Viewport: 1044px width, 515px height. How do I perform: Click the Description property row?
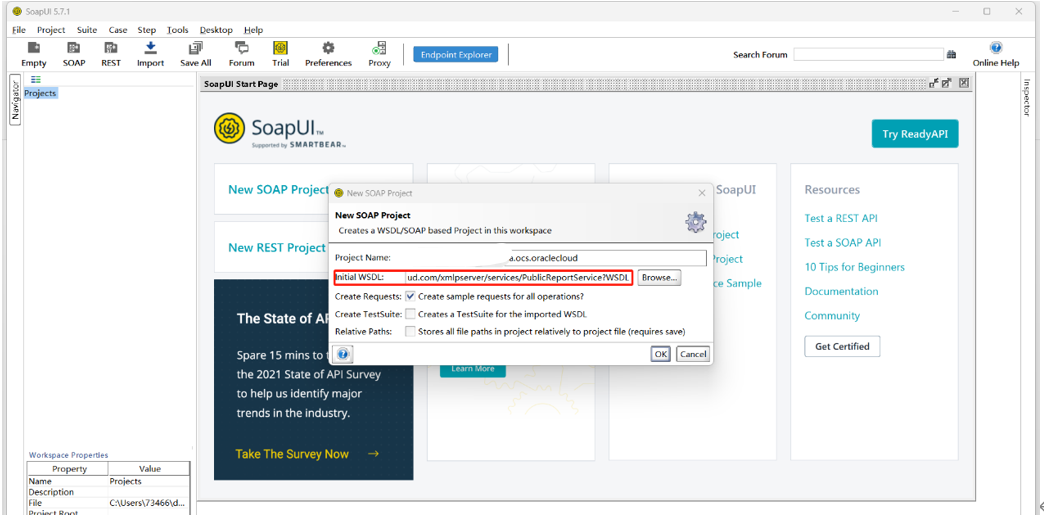click(x=109, y=492)
